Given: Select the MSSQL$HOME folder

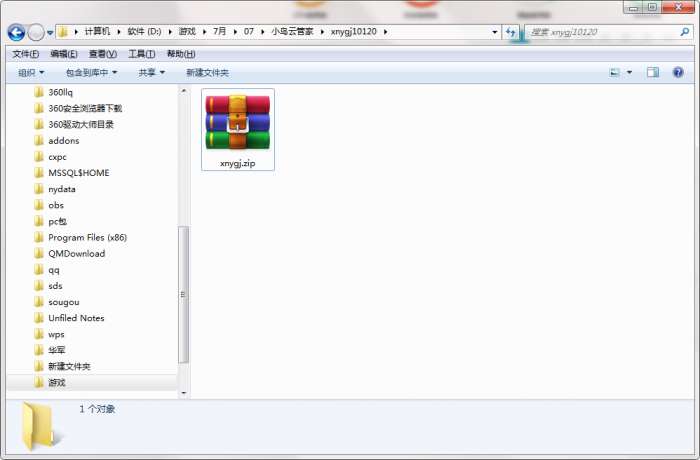Looking at the screenshot, I should coord(79,173).
